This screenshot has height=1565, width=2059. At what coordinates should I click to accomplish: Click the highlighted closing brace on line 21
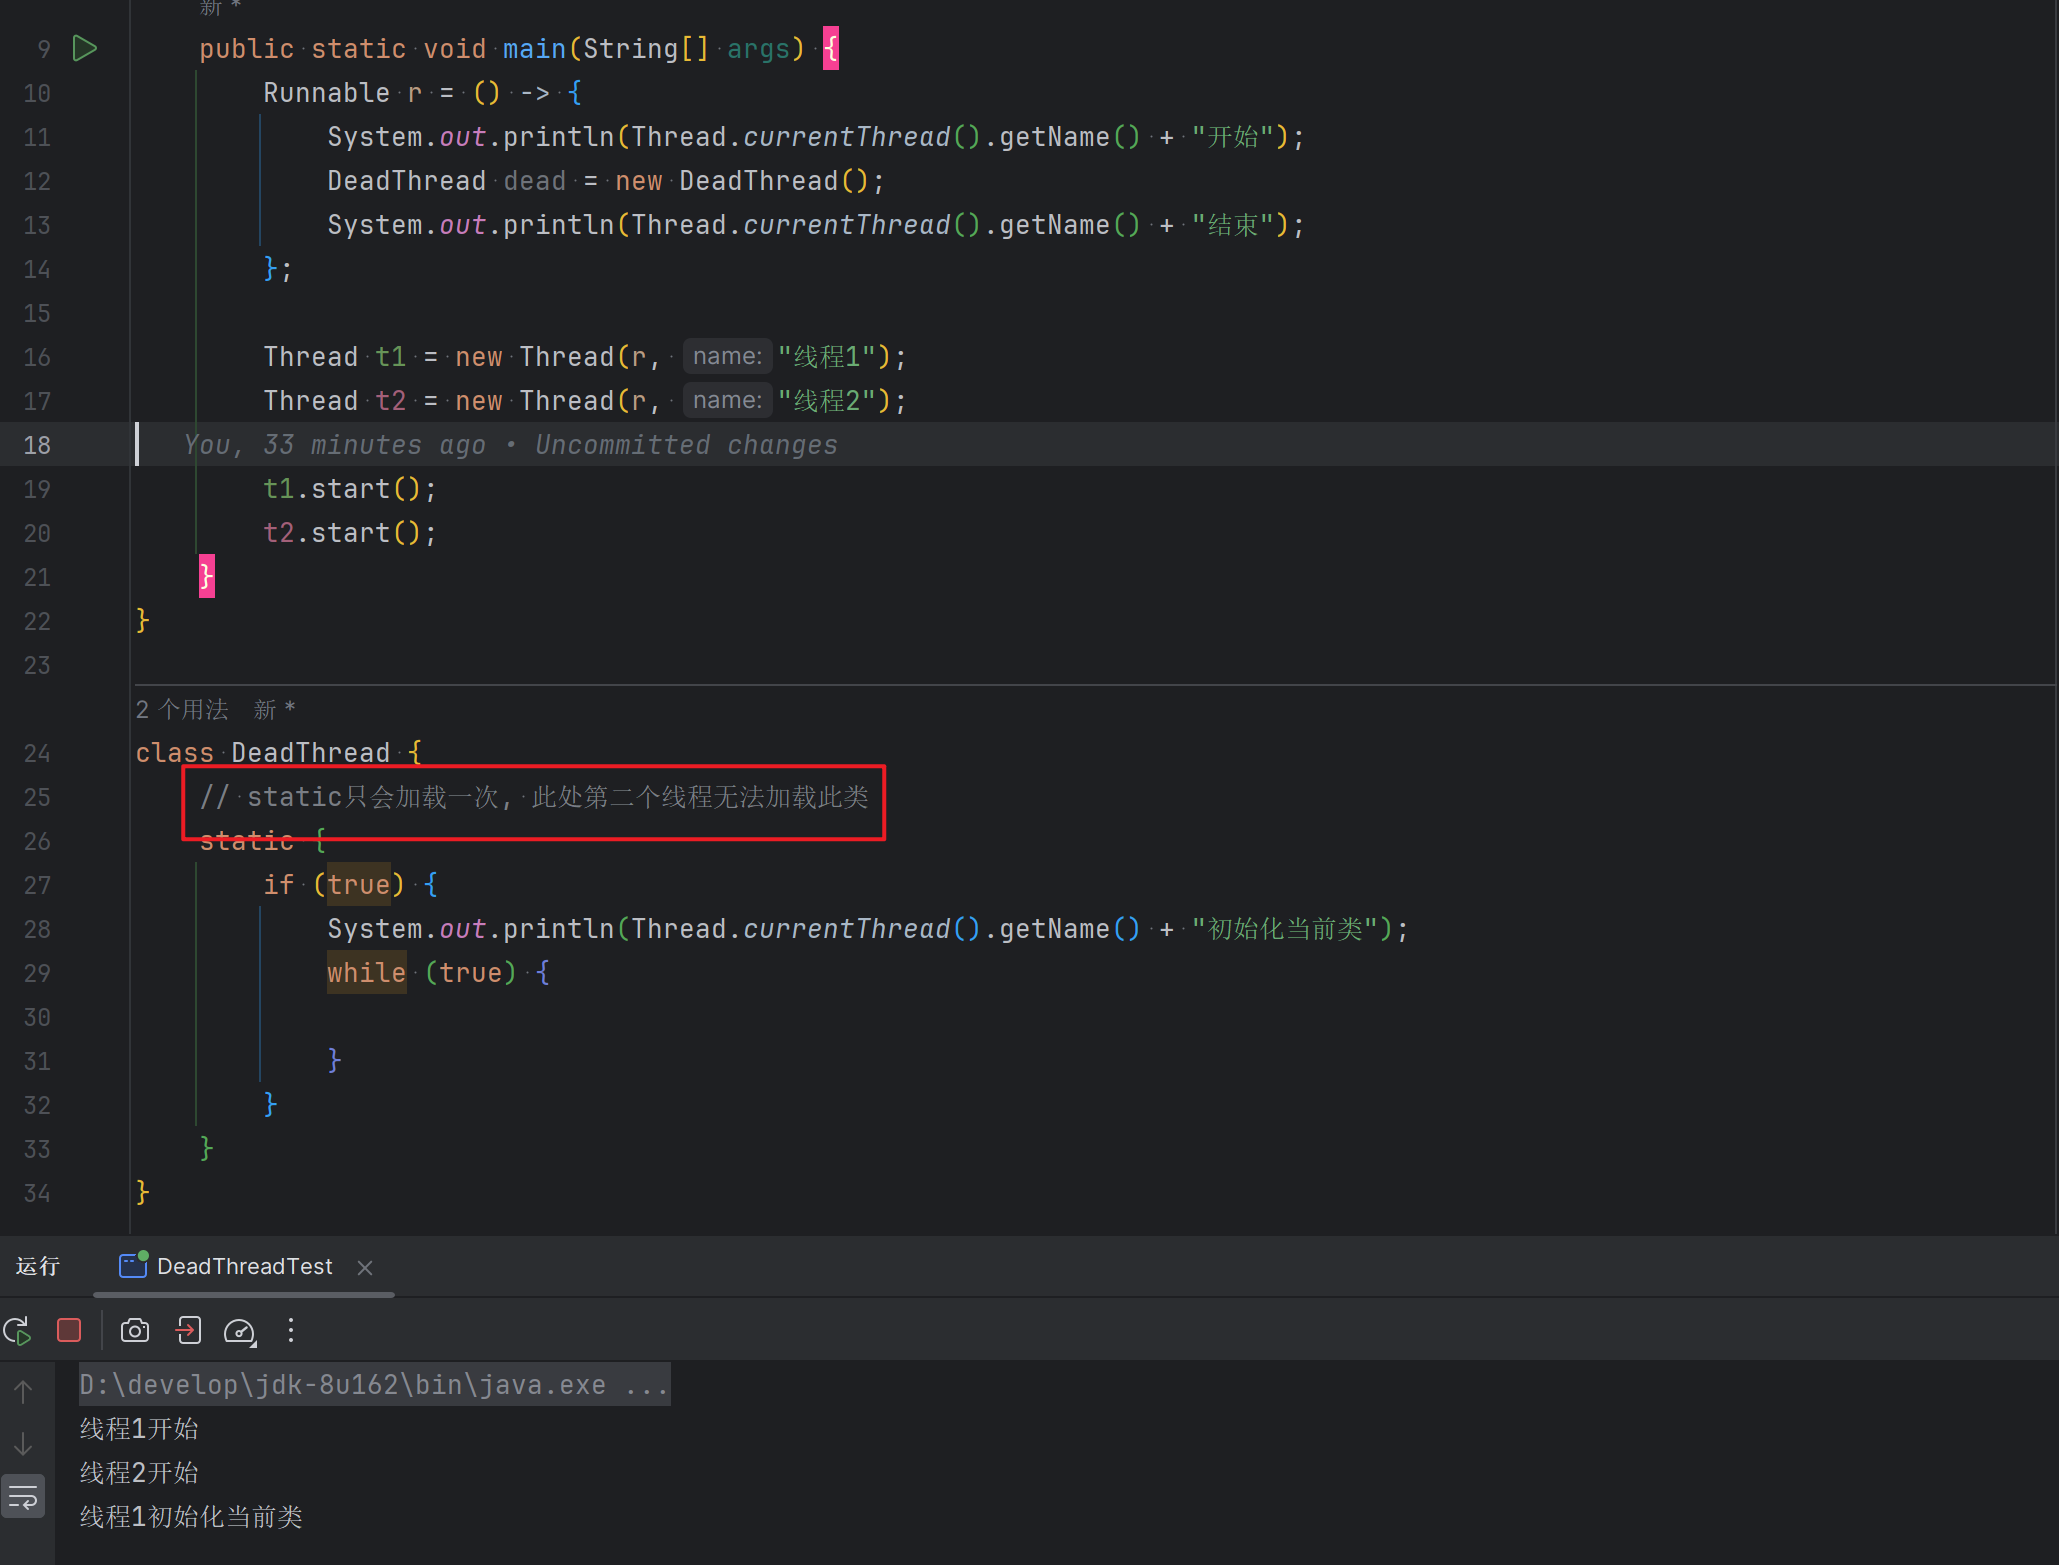(x=207, y=576)
